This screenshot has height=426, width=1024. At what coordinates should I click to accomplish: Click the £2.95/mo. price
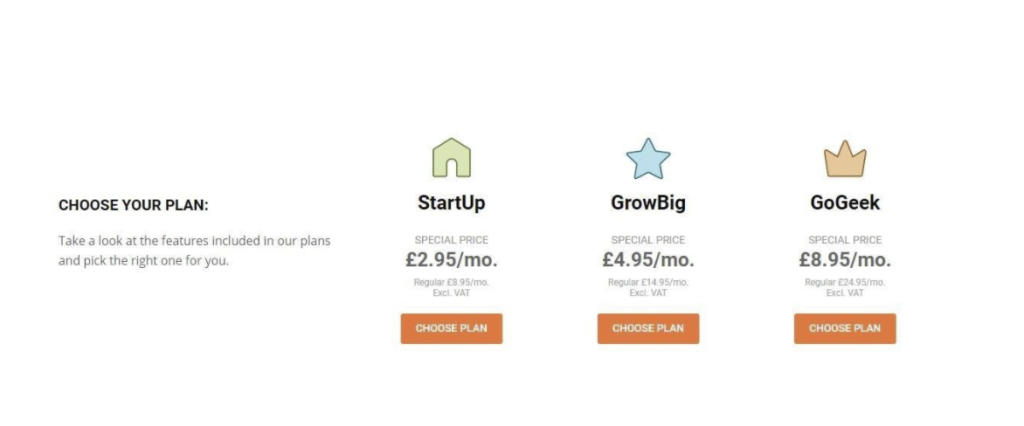(x=451, y=260)
